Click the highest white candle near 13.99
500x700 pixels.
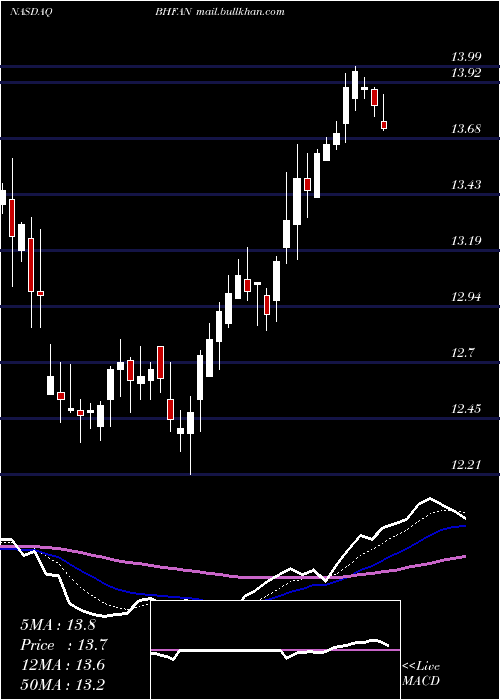(355, 85)
